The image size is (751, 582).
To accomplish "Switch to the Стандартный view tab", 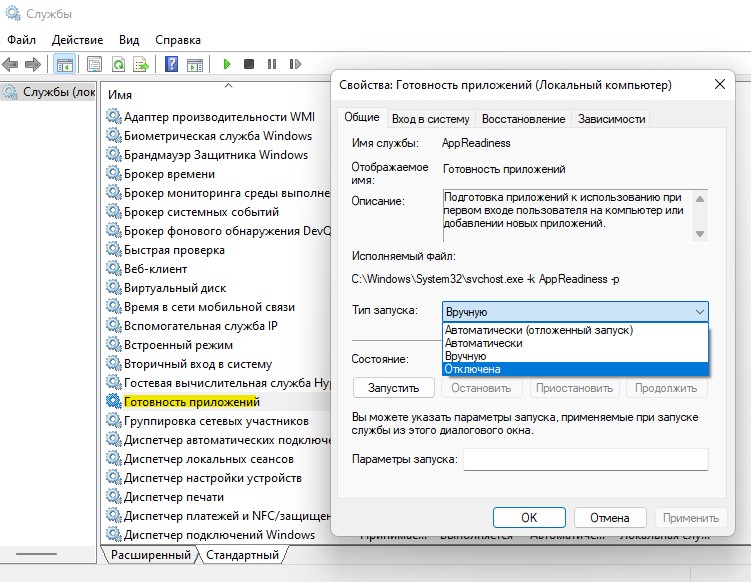I will point(242,555).
